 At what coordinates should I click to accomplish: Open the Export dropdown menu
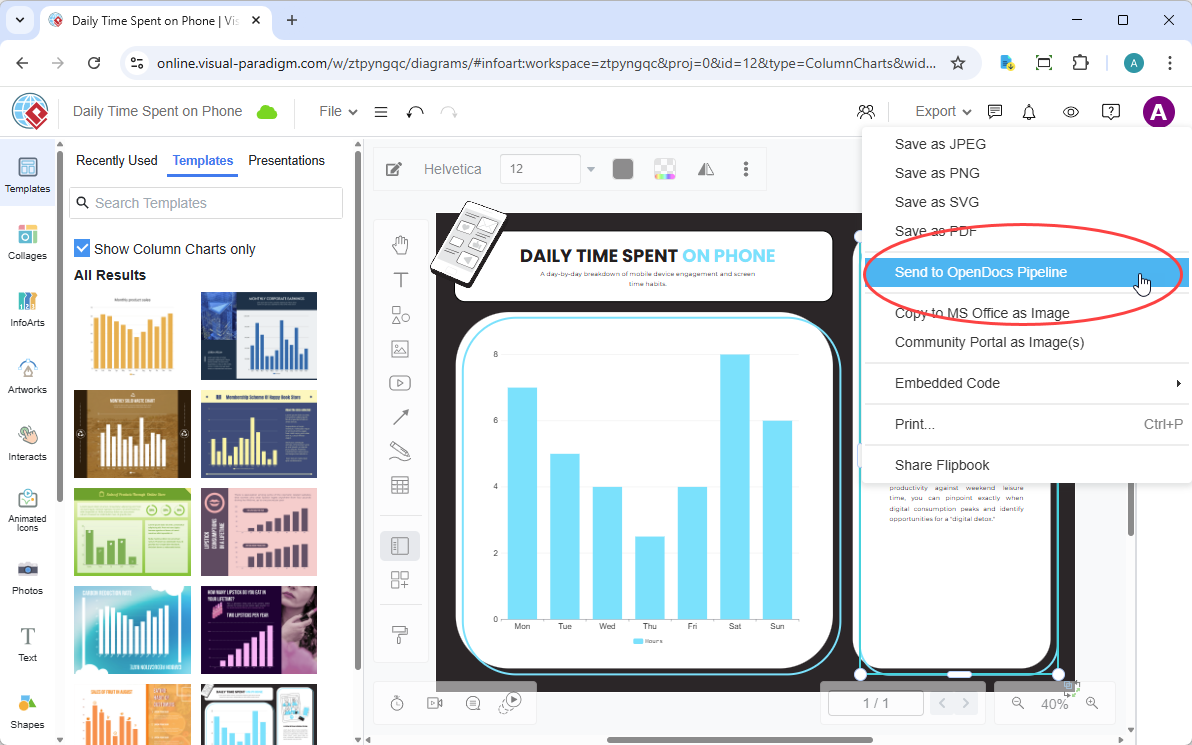[940, 111]
